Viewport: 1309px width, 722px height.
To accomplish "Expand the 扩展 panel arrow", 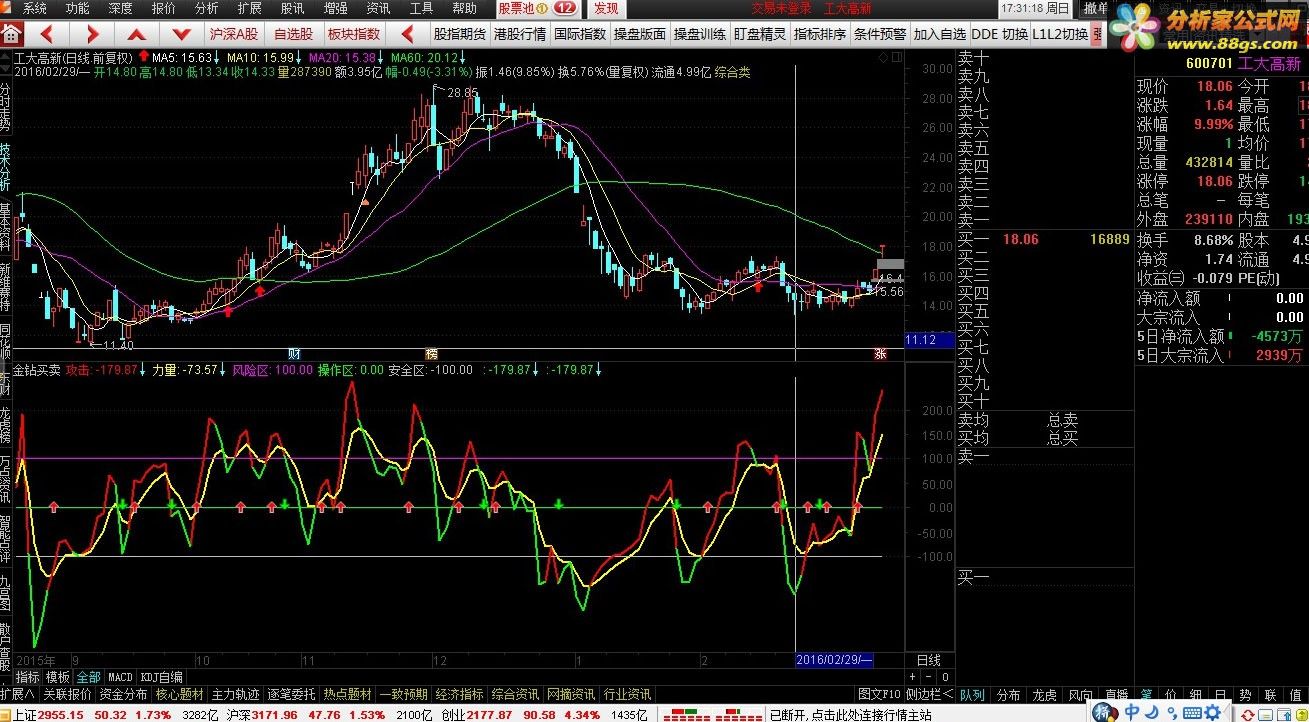I will coord(18,694).
